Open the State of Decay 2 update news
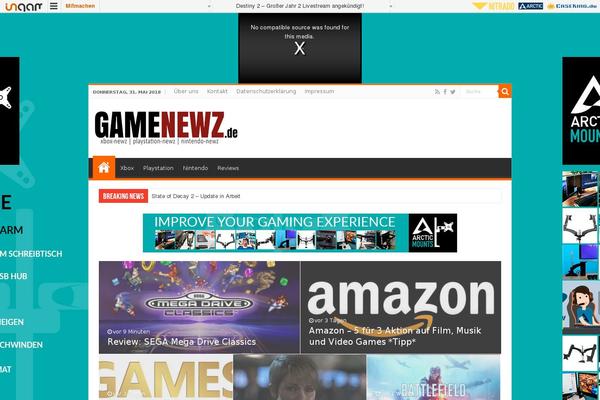600x400 pixels. (x=196, y=196)
